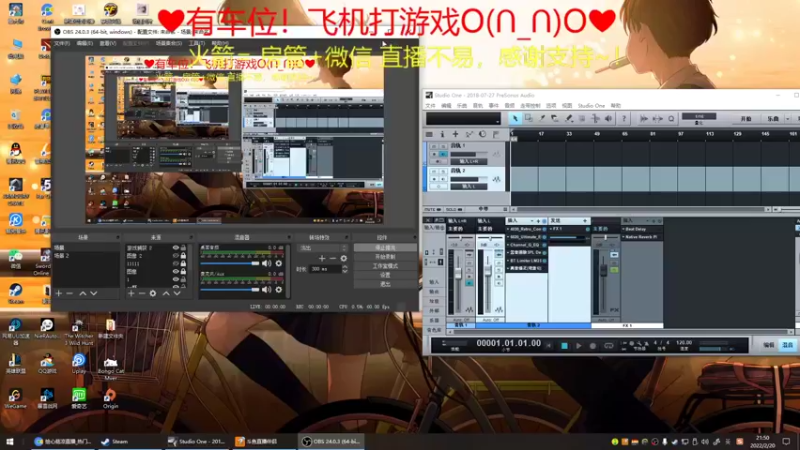Click the Play button in Studio One transport
Viewport: 800px width, 450px height.
(x=579, y=345)
